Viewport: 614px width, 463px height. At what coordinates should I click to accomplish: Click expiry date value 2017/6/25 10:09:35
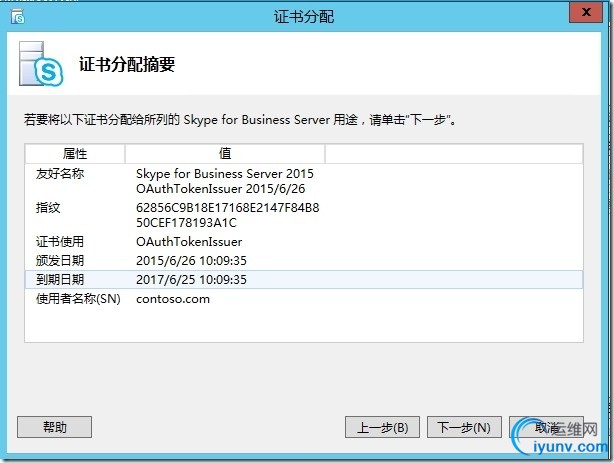[191, 280]
